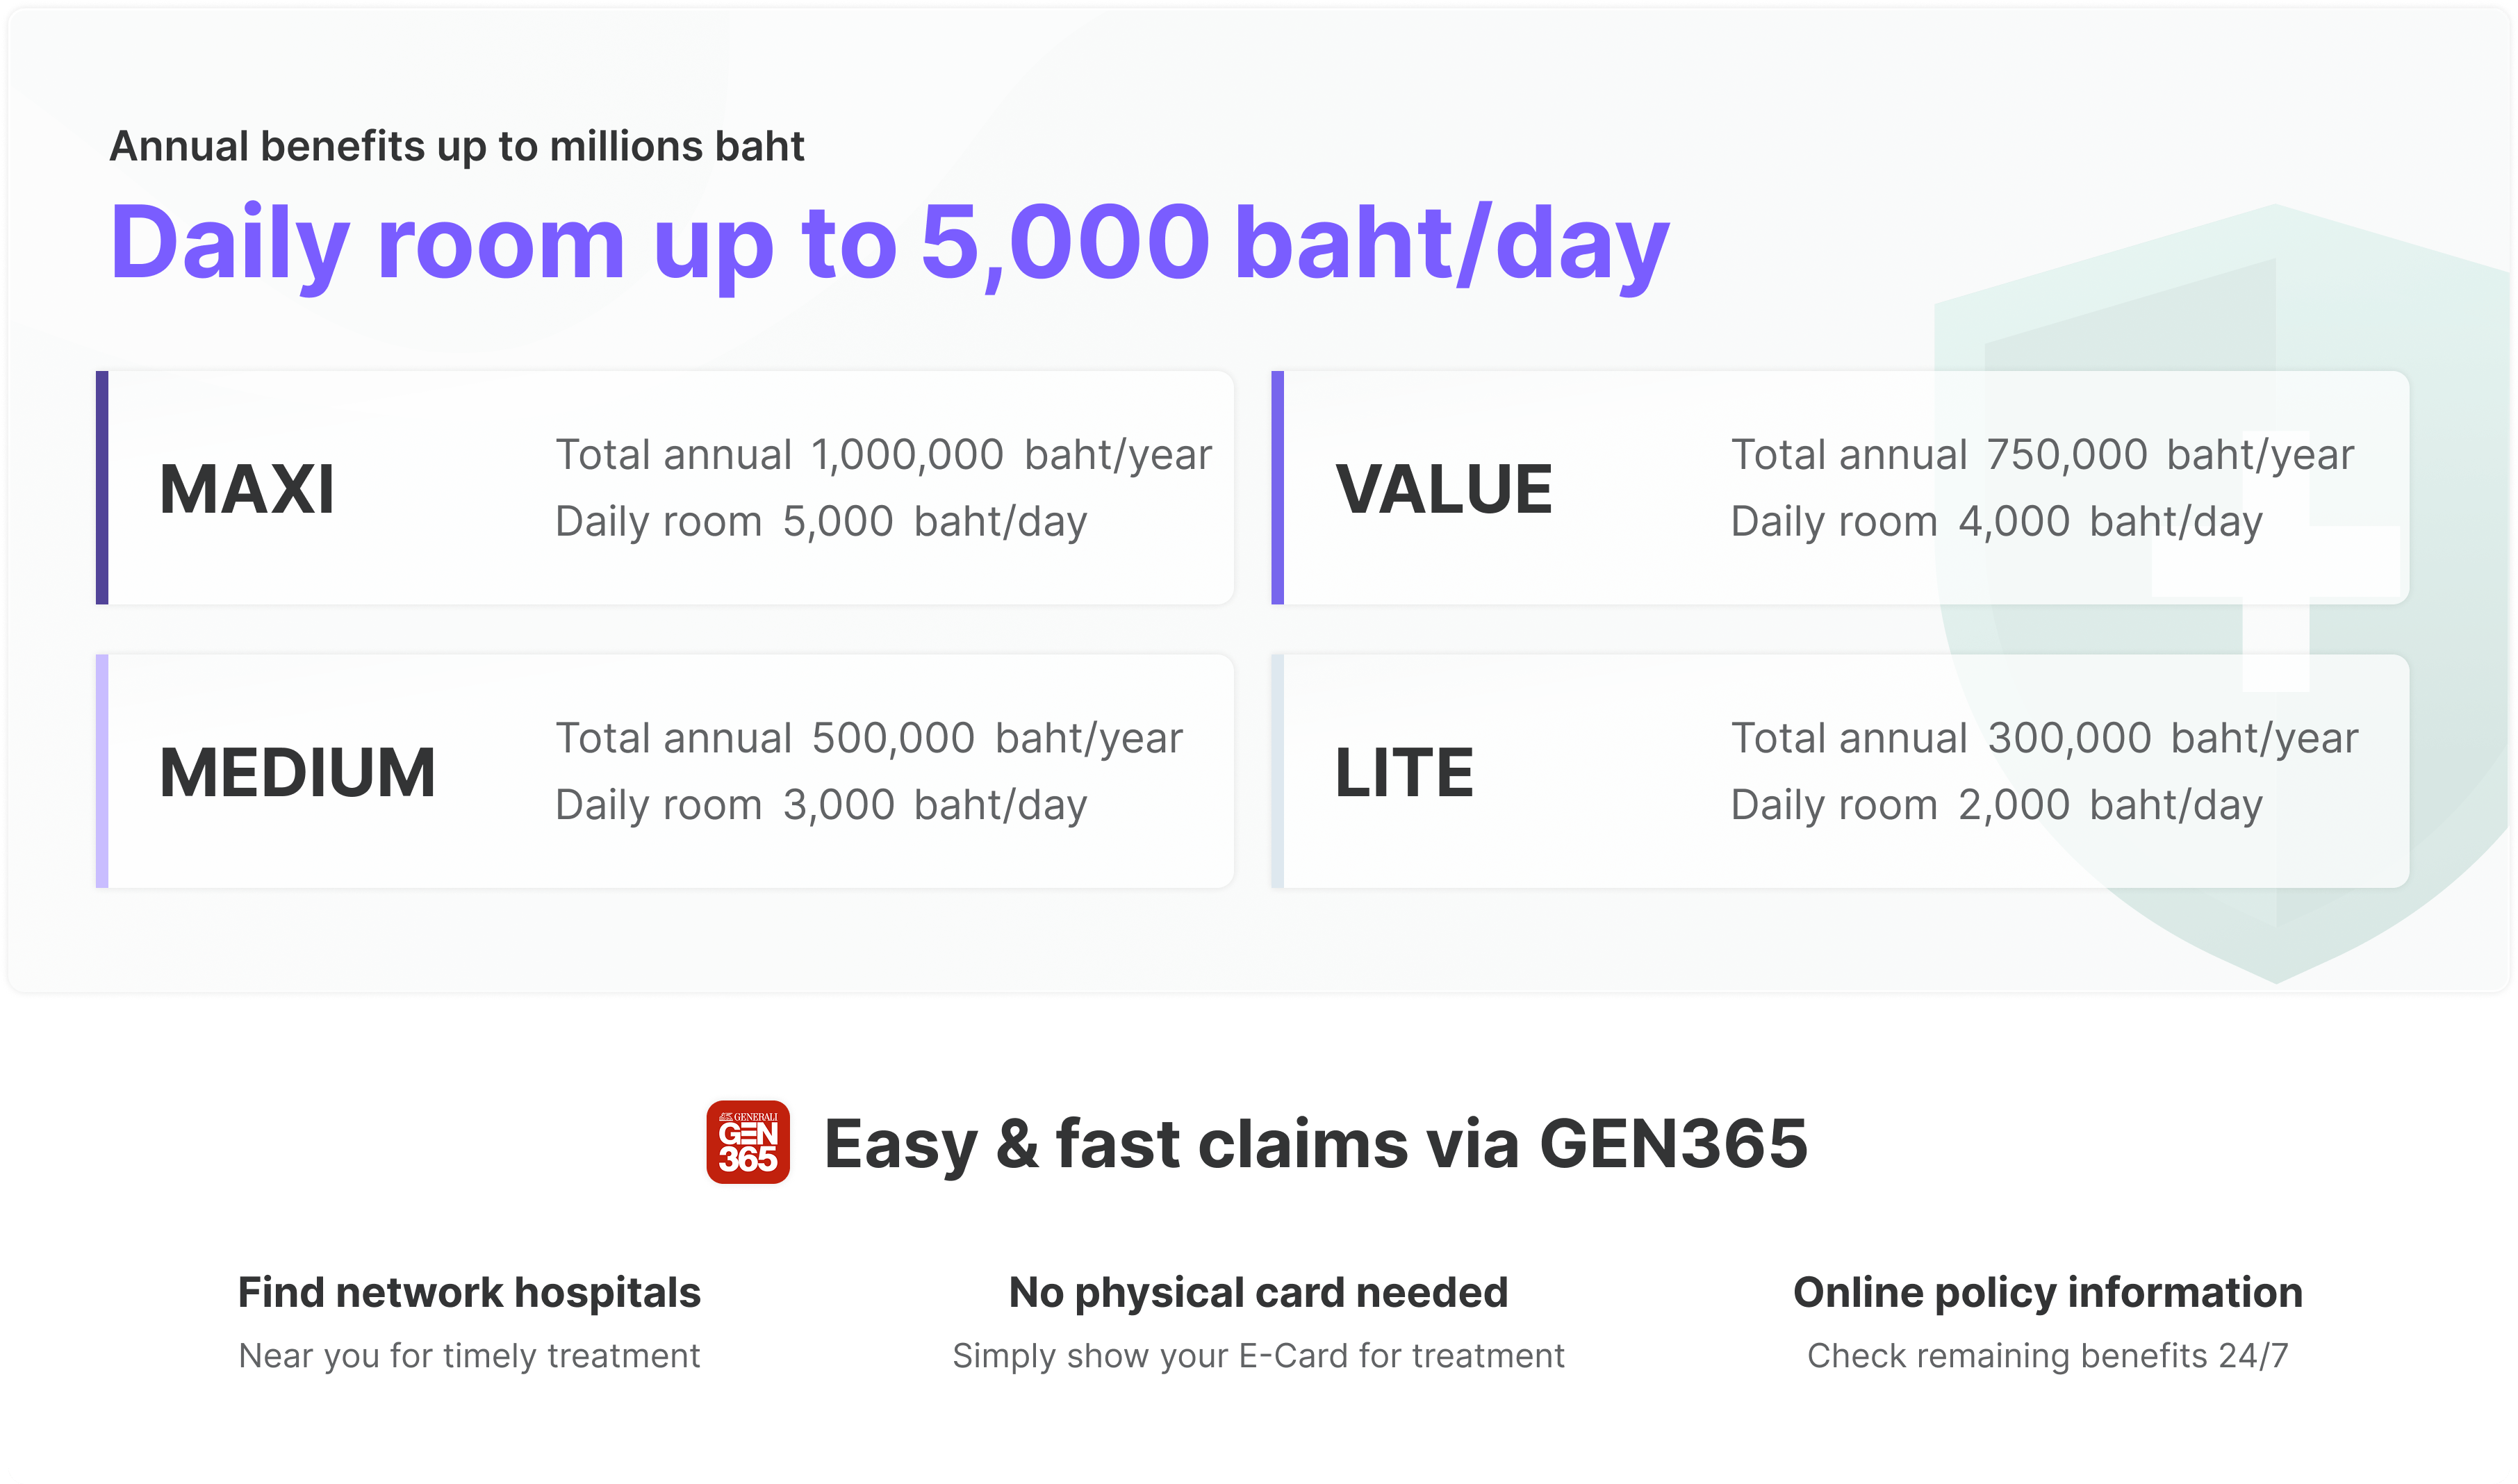Click the VALUE daily room 4,000 text
This screenshot has height=1484, width=2518.
pyautogui.click(x=1996, y=521)
